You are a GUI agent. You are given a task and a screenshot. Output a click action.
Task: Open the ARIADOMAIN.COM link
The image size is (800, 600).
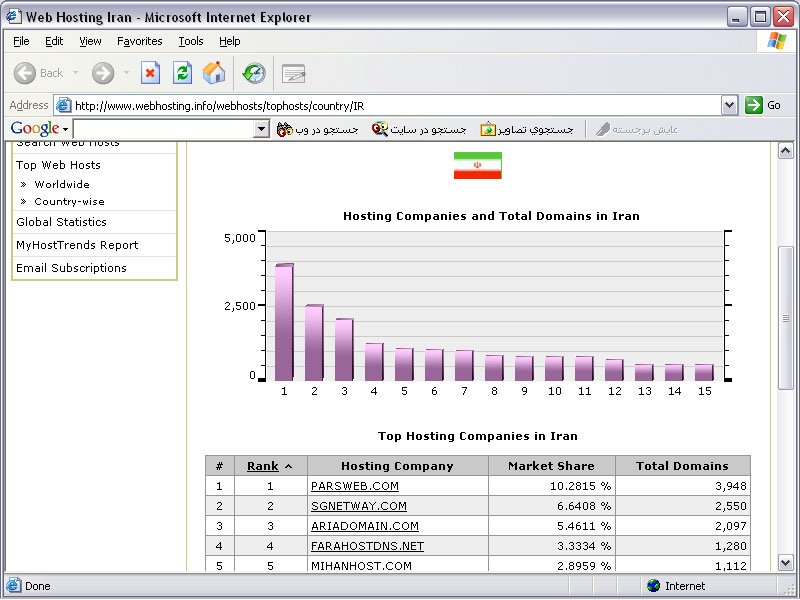[x=364, y=526]
